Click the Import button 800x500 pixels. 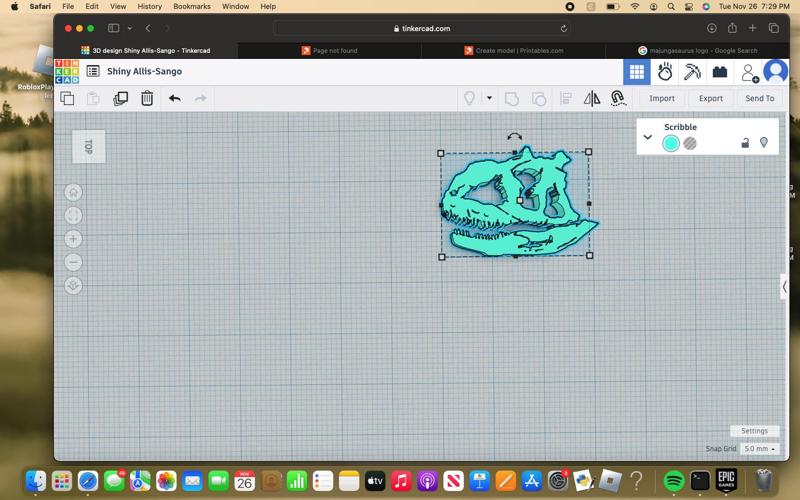click(x=662, y=98)
